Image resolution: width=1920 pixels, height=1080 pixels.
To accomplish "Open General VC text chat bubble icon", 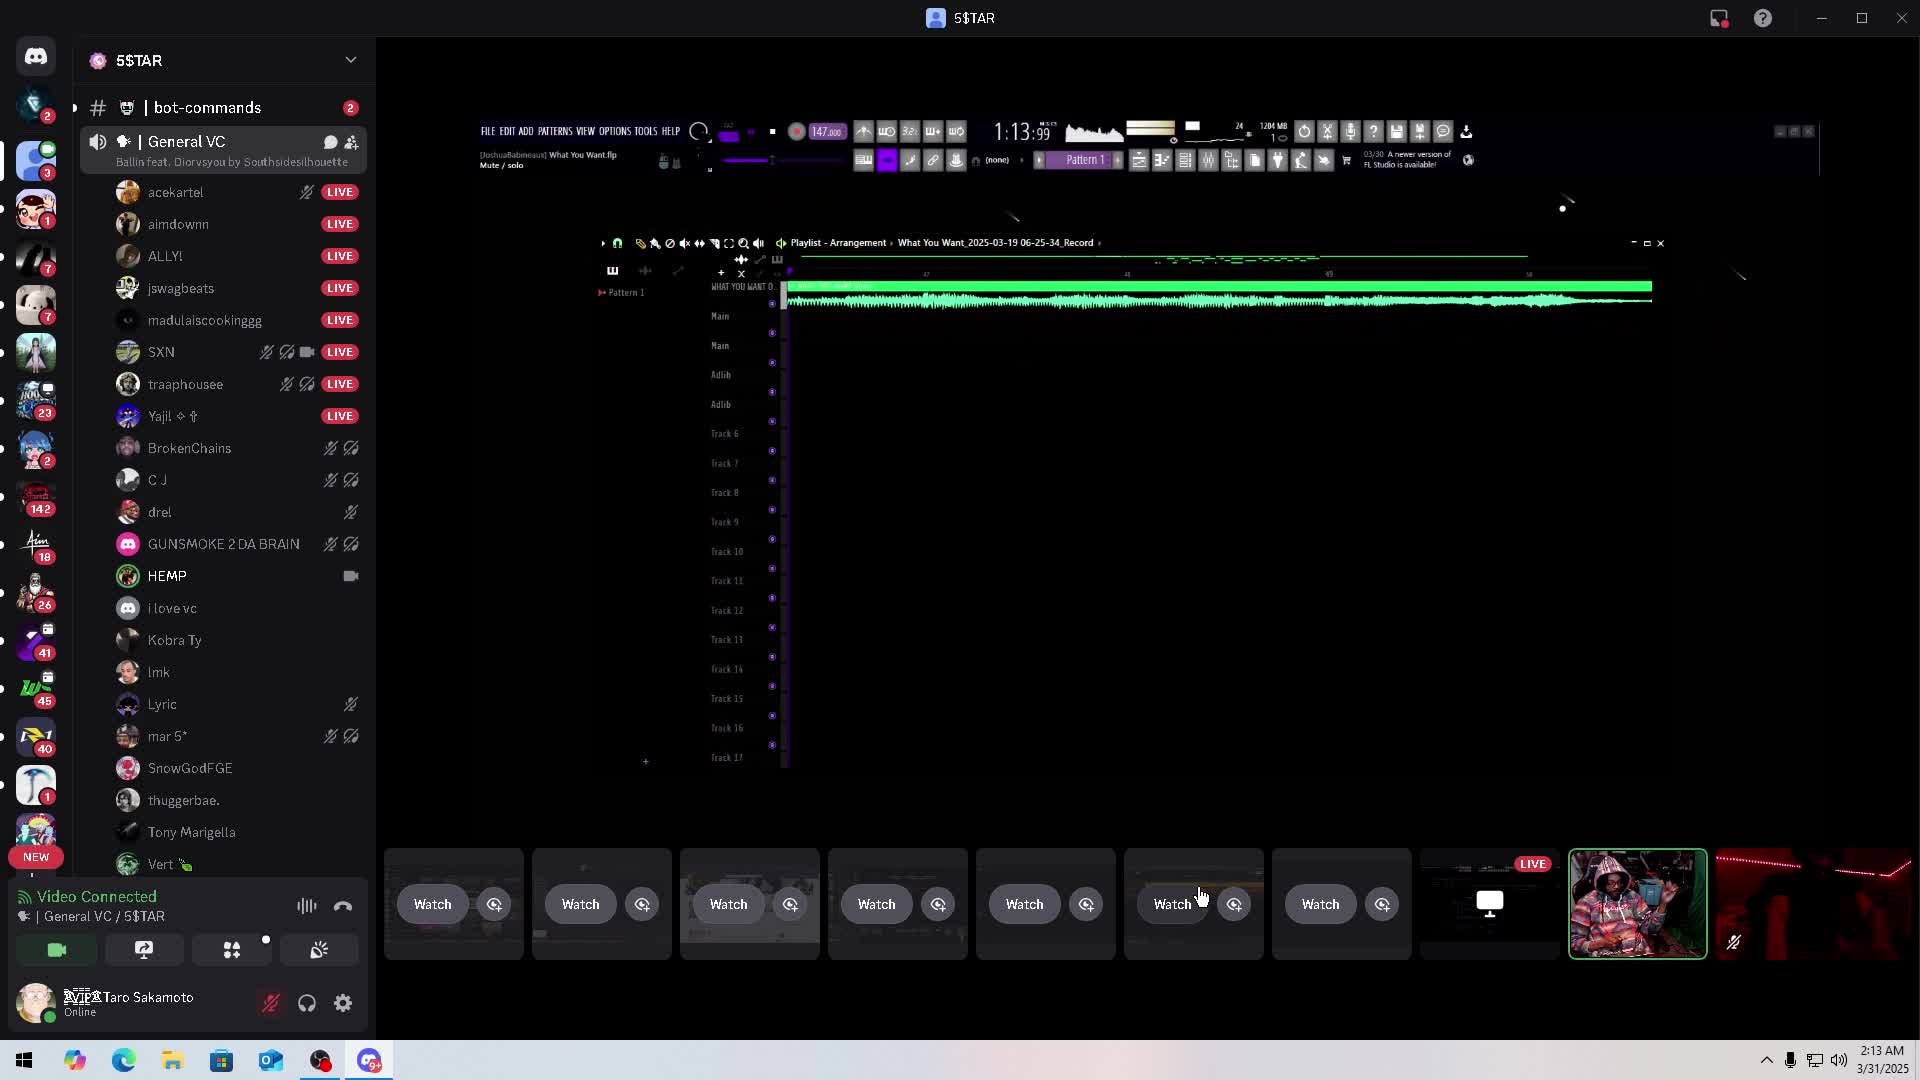I will [x=330, y=142].
